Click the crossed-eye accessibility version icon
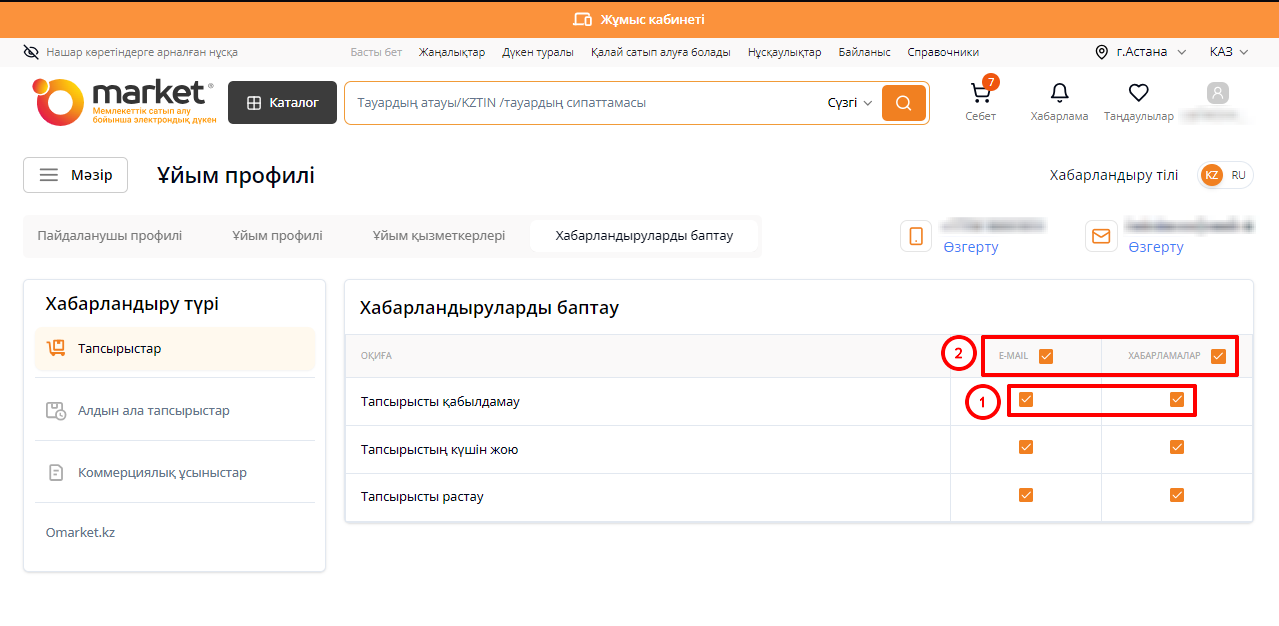This screenshot has height=626, width=1279. [31, 52]
